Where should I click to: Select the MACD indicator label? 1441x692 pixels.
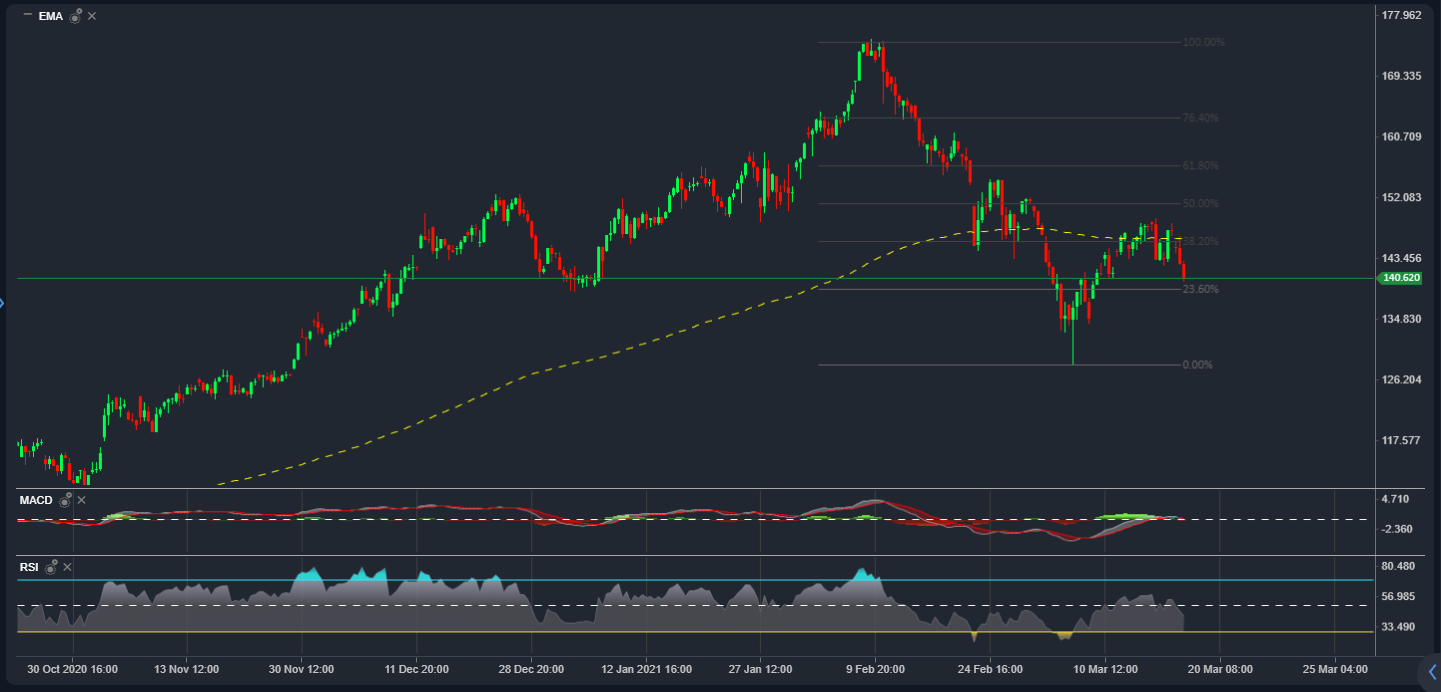point(36,499)
